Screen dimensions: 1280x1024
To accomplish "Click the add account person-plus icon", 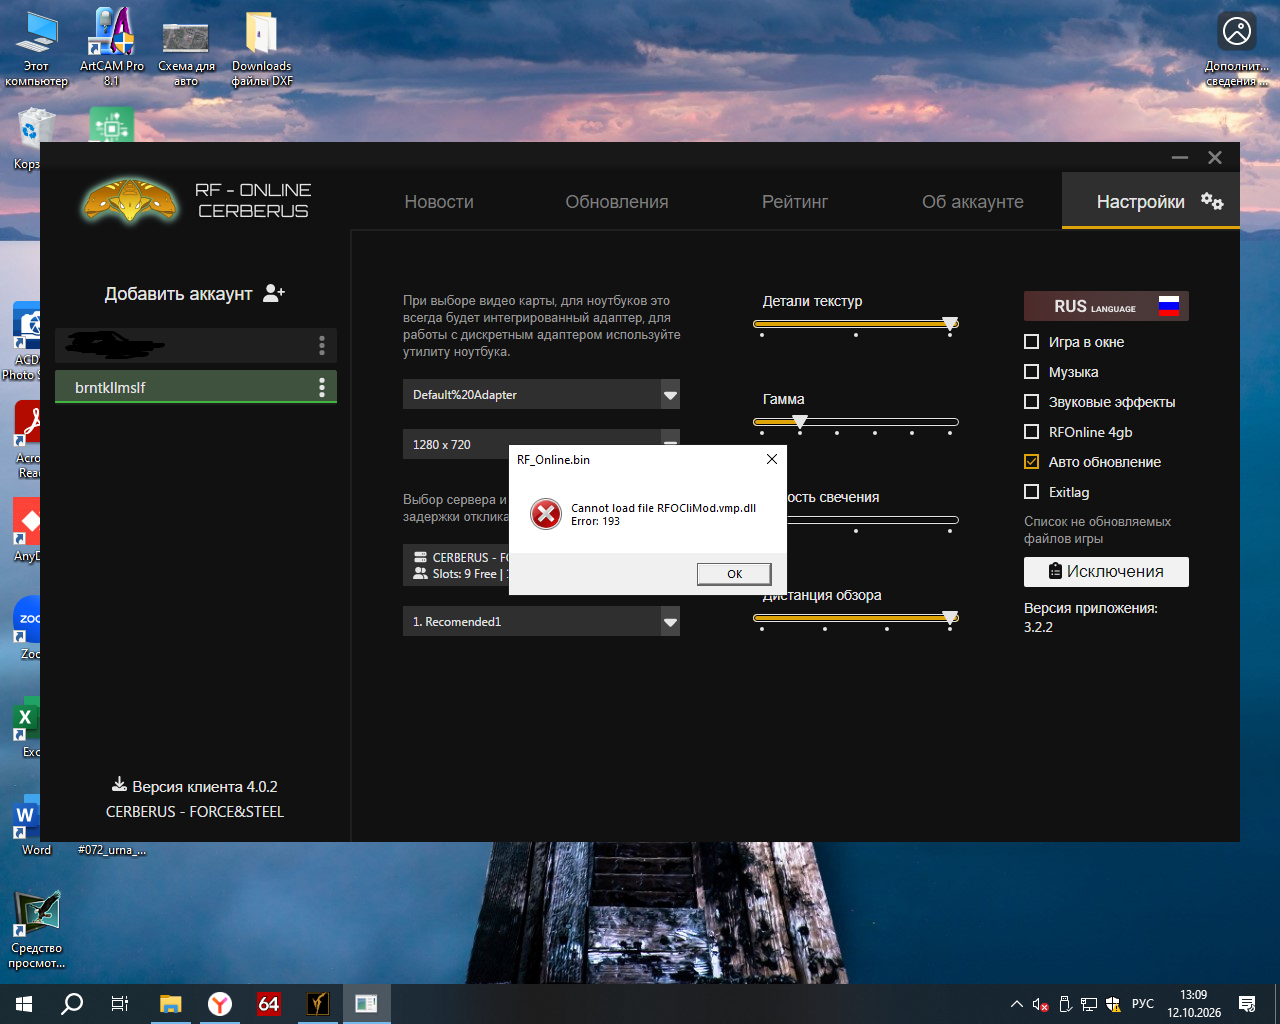I will pos(274,293).
